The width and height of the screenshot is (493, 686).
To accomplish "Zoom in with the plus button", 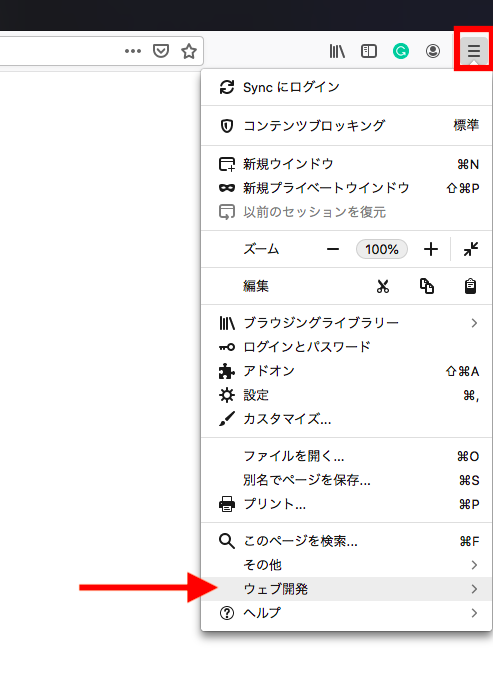I will [431, 249].
